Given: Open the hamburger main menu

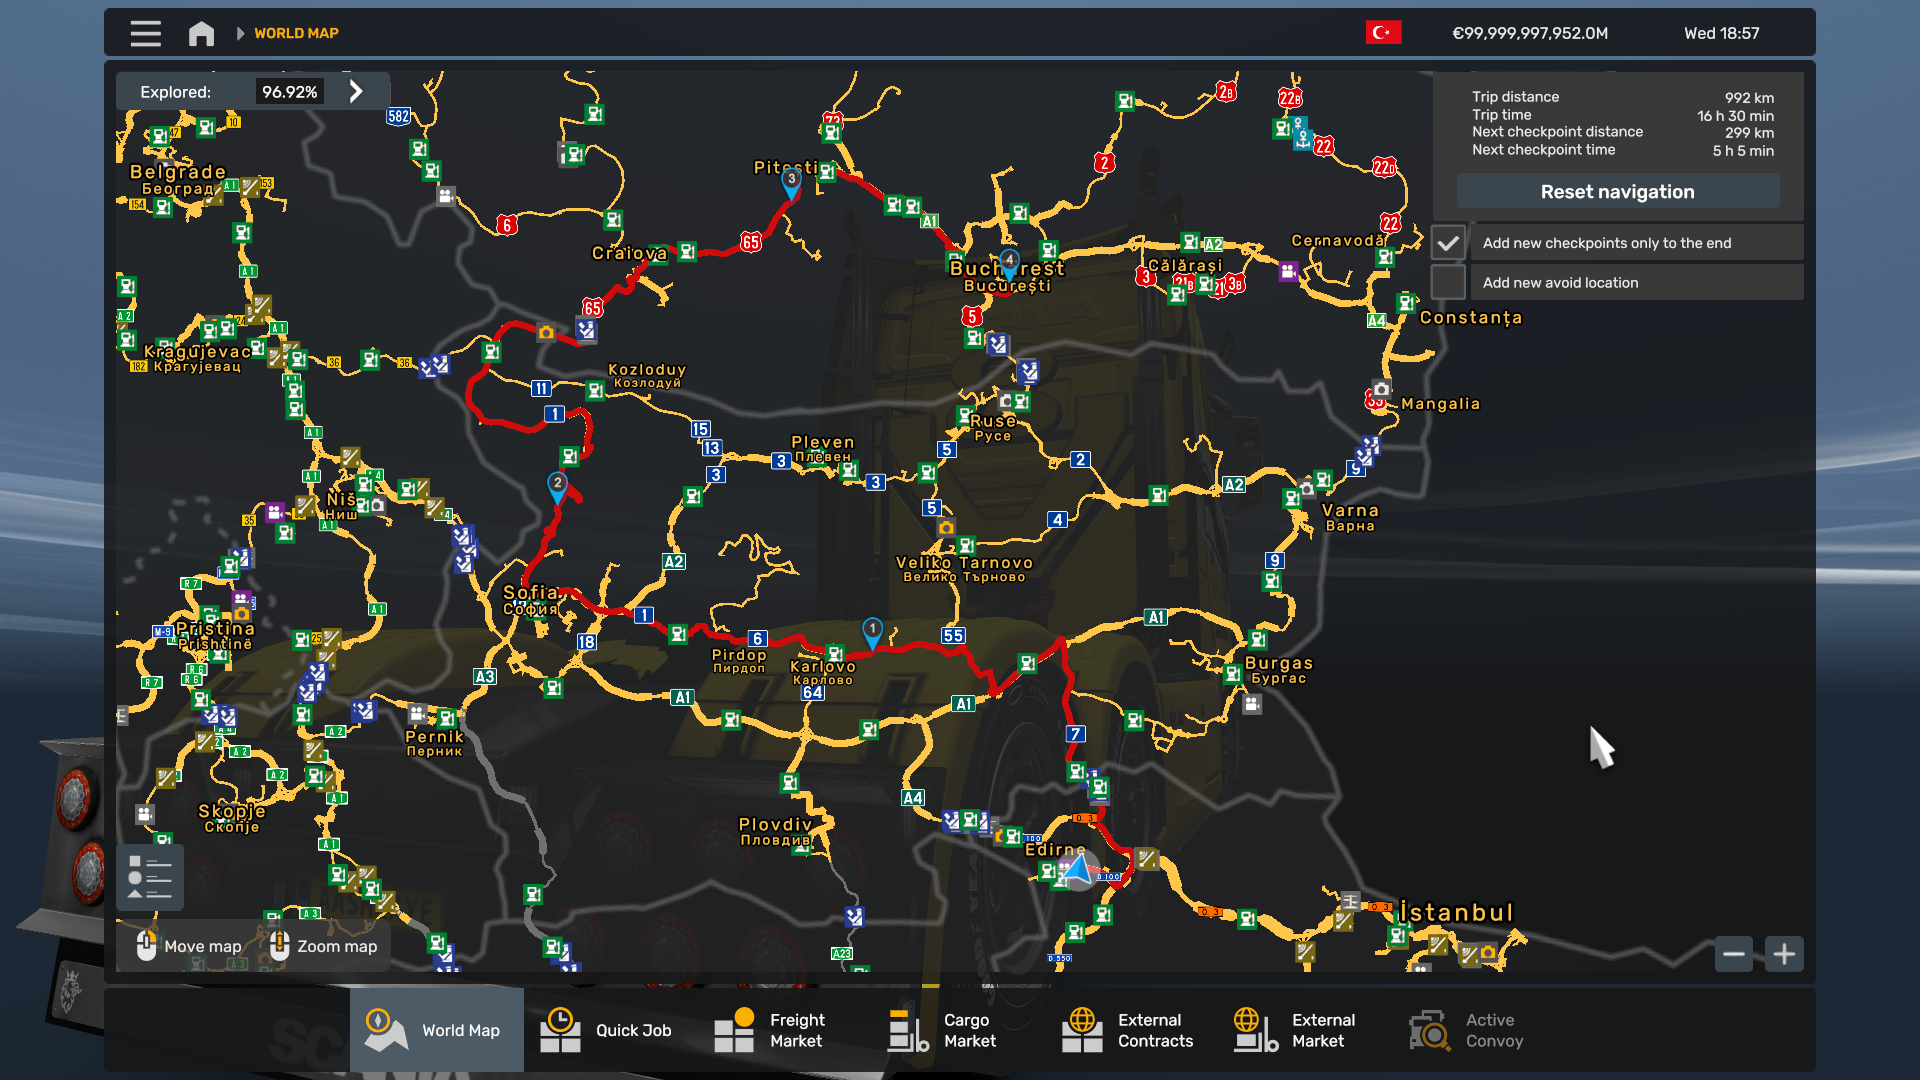Looking at the screenshot, I should tap(146, 33).
